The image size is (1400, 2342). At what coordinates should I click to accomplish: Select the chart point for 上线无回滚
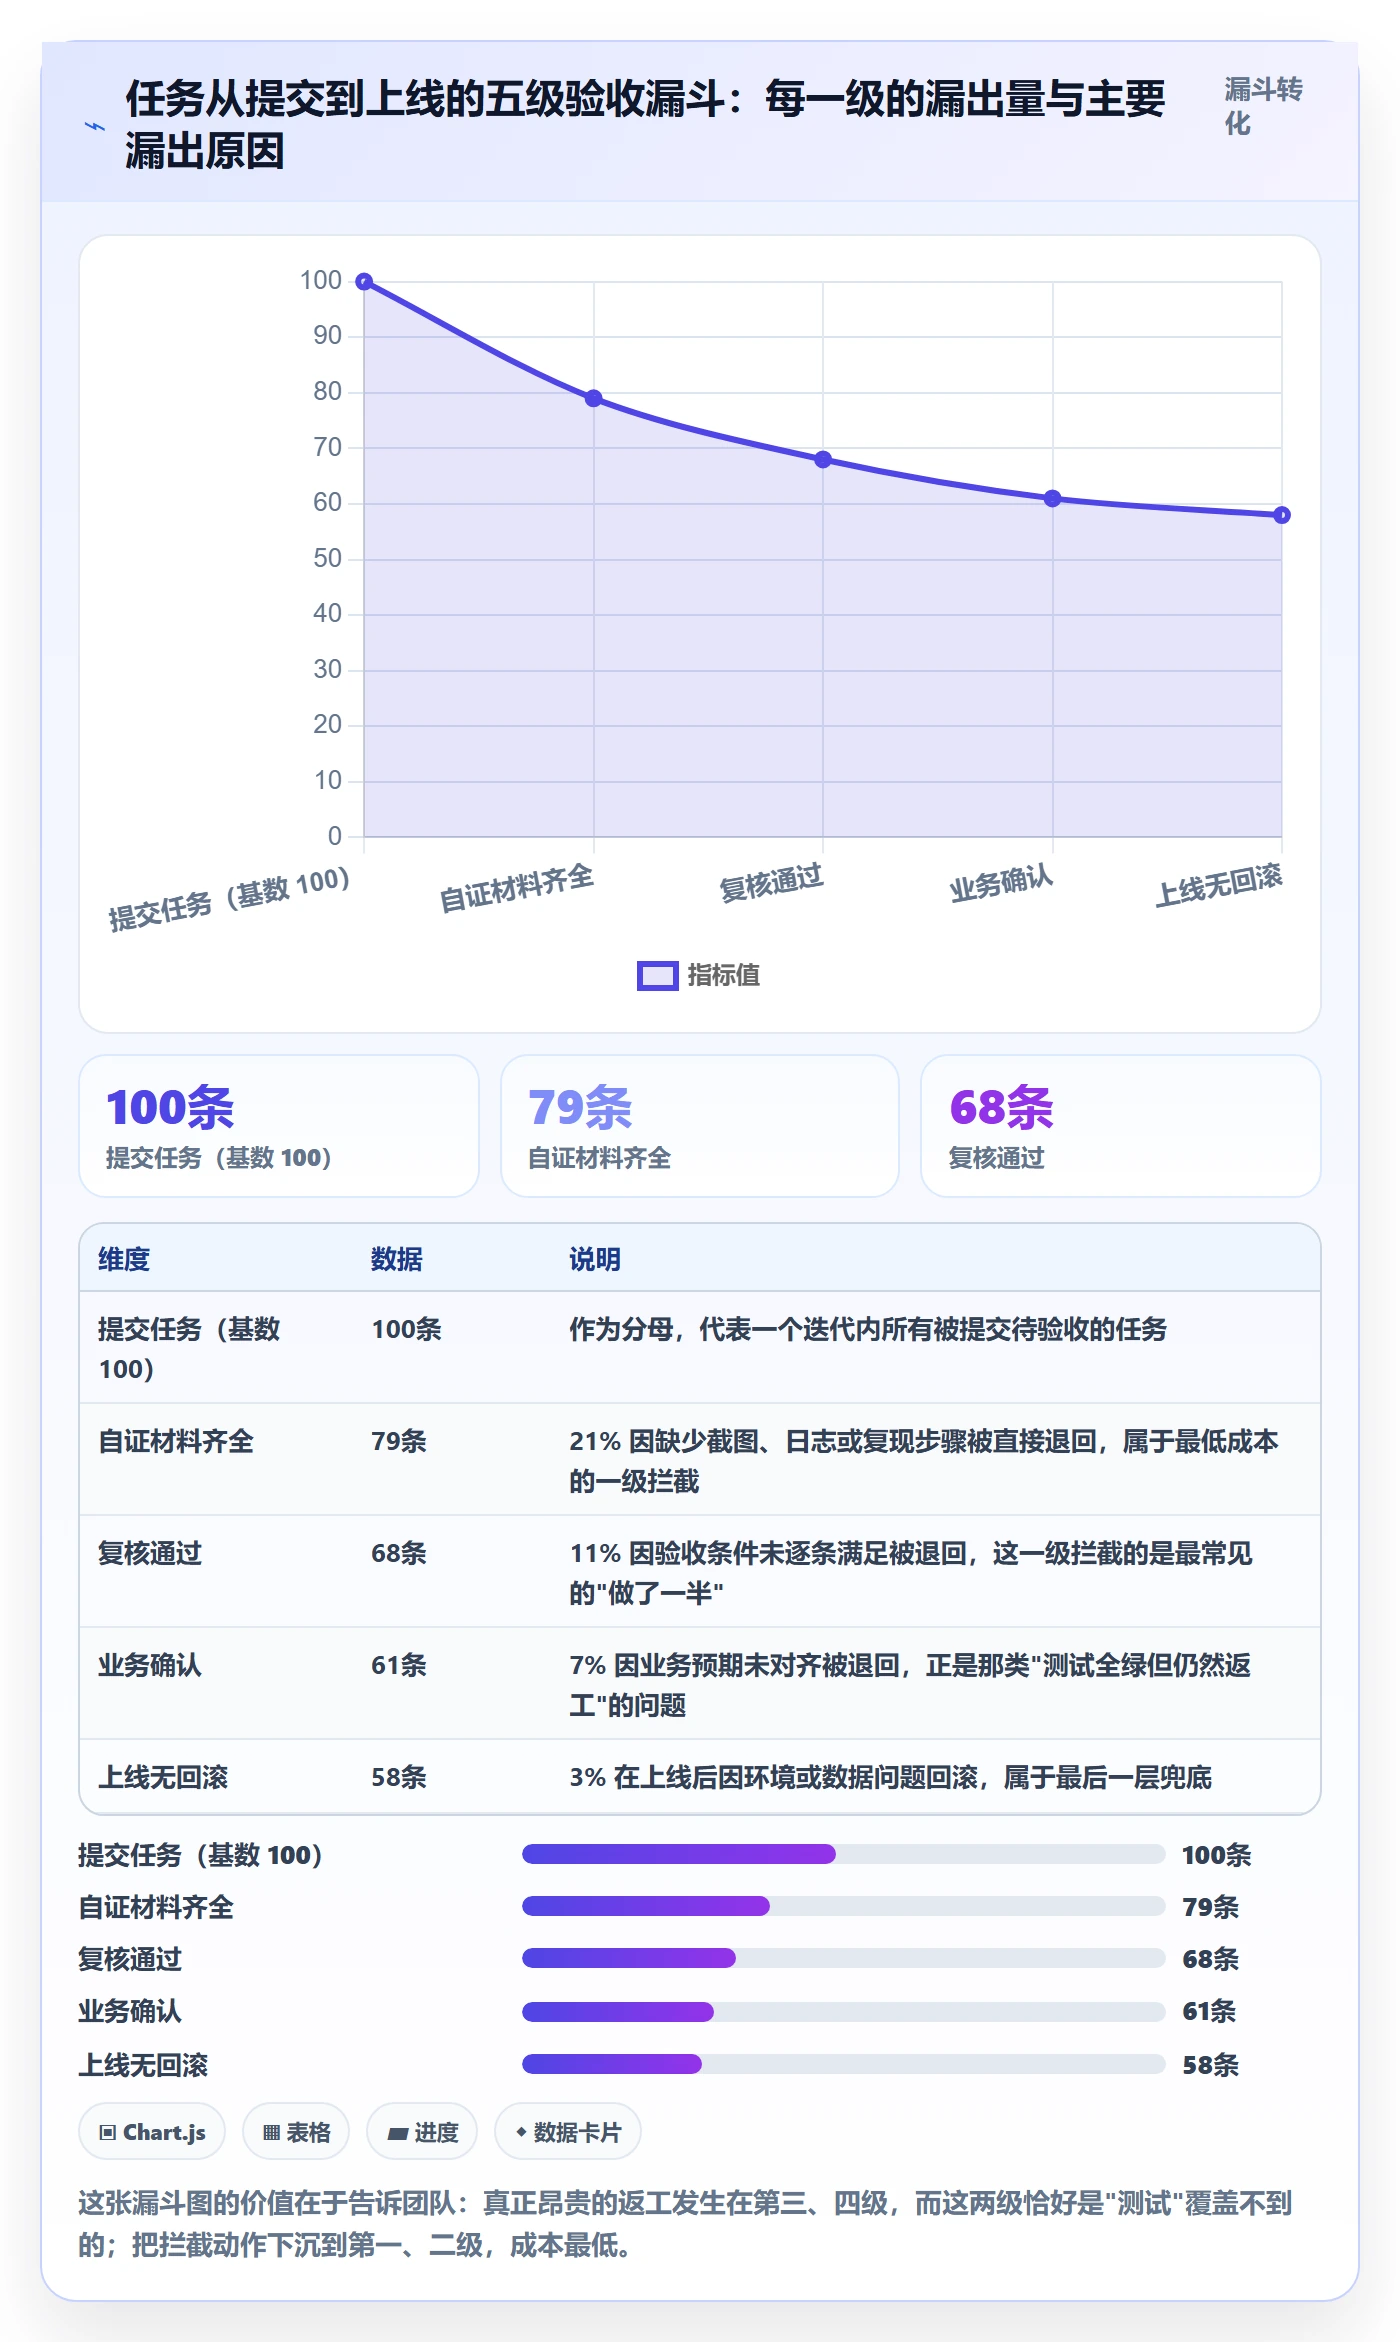(1281, 515)
